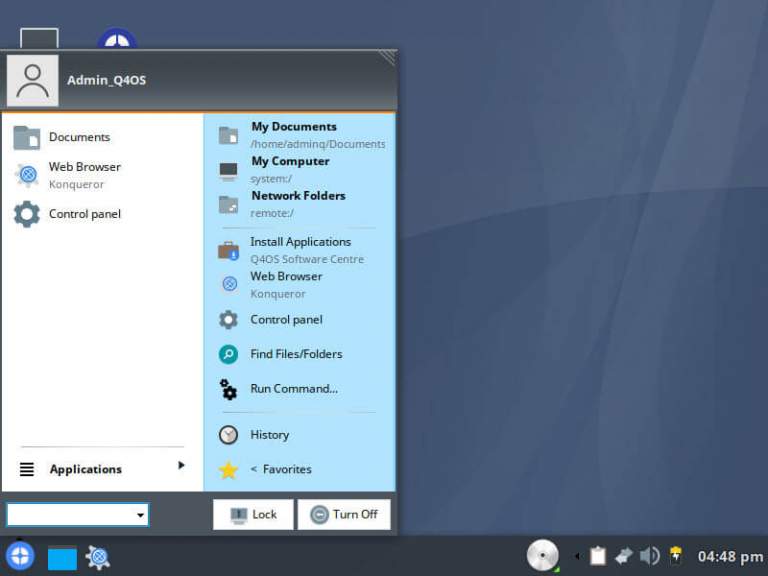The width and height of the screenshot is (768, 576).
Task: Open Control panel gear icon in left pane
Action: pos(27,214)
